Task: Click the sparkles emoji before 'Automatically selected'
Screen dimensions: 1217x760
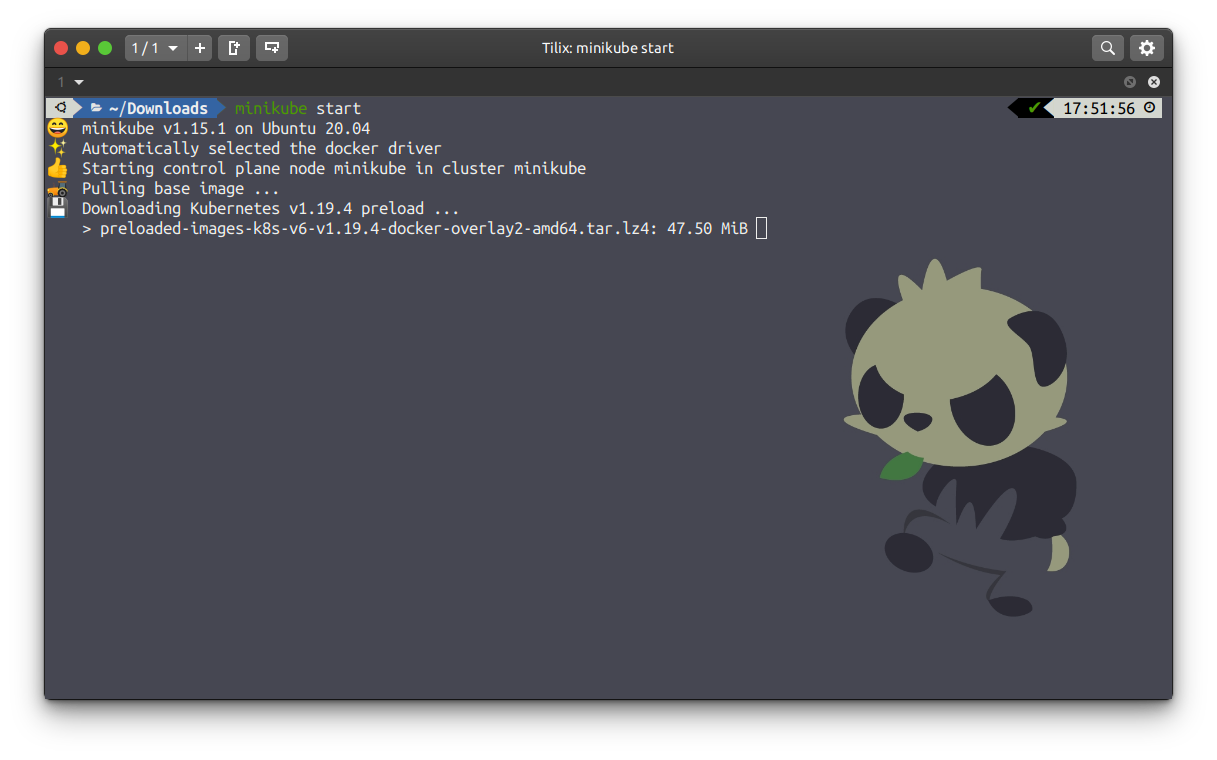Action: [x=58, y=148]
